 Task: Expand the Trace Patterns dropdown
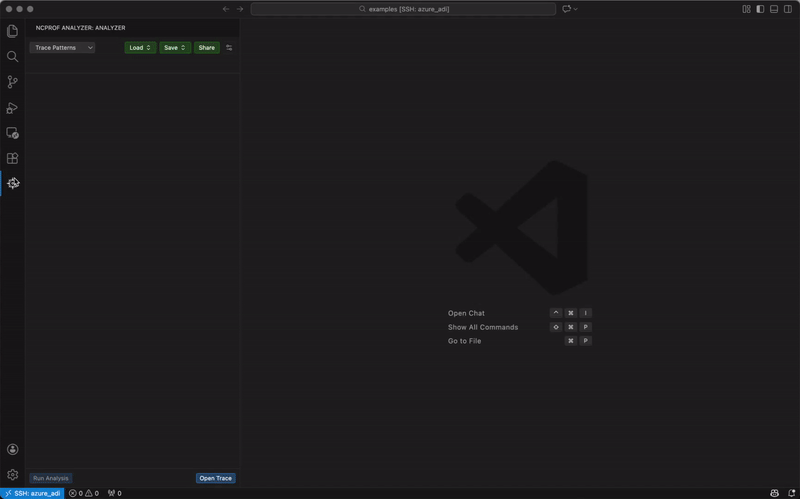click(x=63, y=48)
